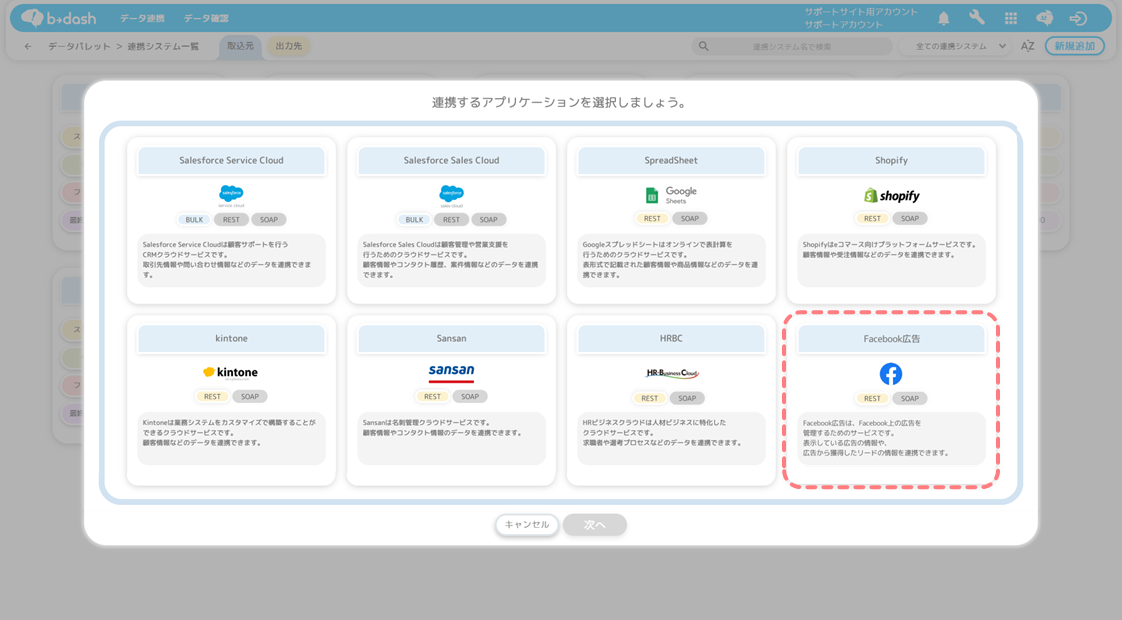Select SOAP on SpreadSheet card
This screenshot has width=1122, height=620.
[690, 218]
